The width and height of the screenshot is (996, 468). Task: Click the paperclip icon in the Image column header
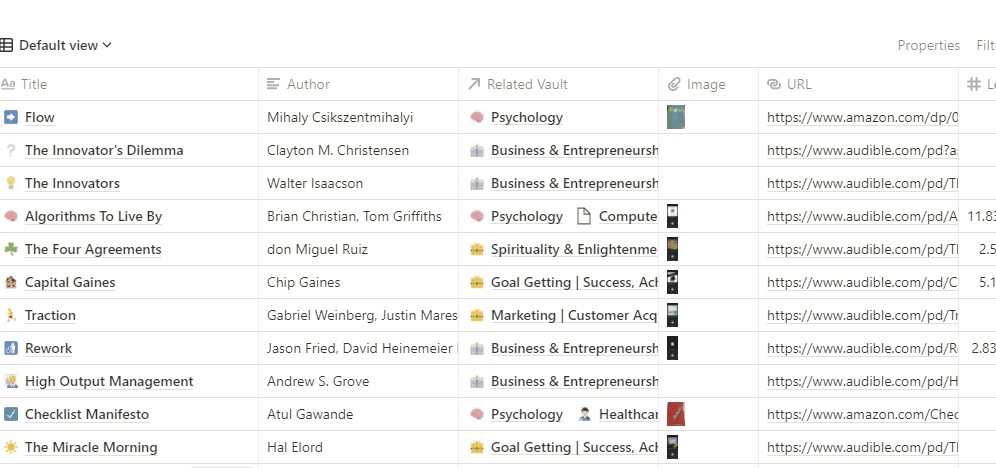pos(674,84)
